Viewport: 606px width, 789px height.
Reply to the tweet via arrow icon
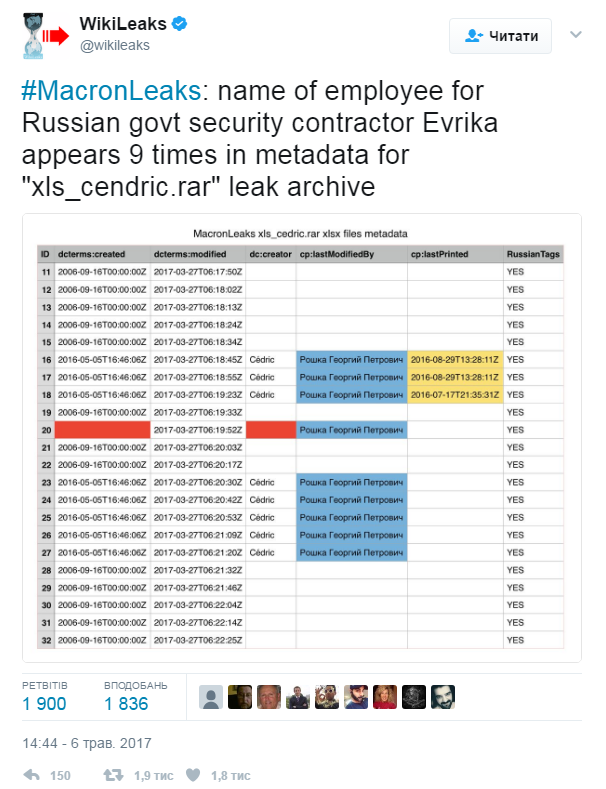(x=32, y=775)
